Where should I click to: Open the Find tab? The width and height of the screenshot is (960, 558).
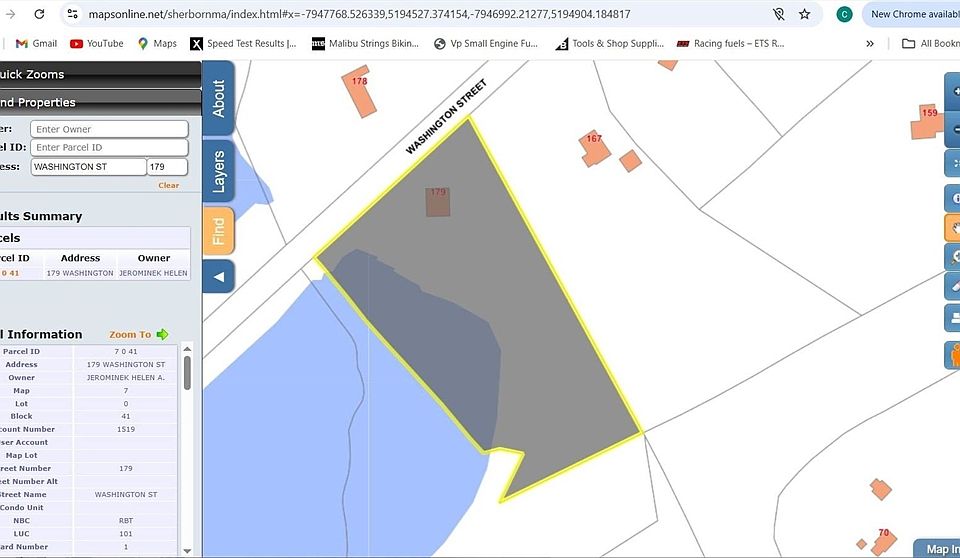[218, 231]
